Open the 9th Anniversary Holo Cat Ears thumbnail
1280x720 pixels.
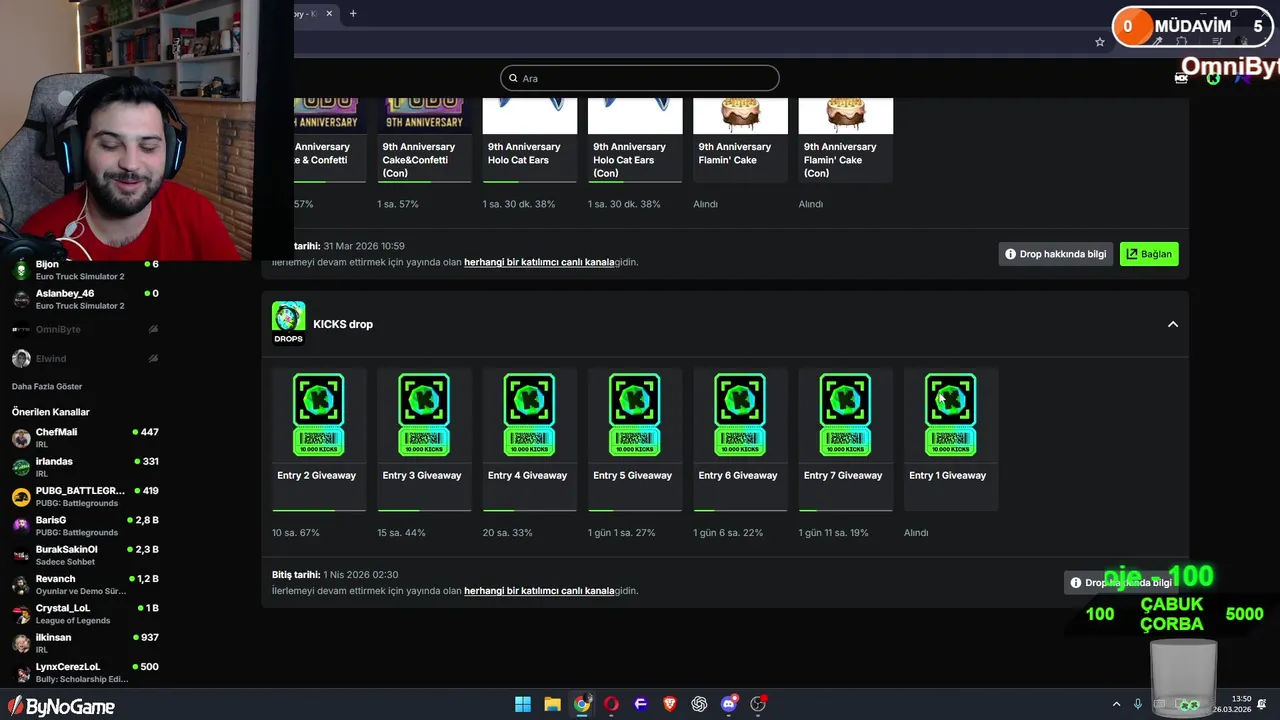pos(530,115)
